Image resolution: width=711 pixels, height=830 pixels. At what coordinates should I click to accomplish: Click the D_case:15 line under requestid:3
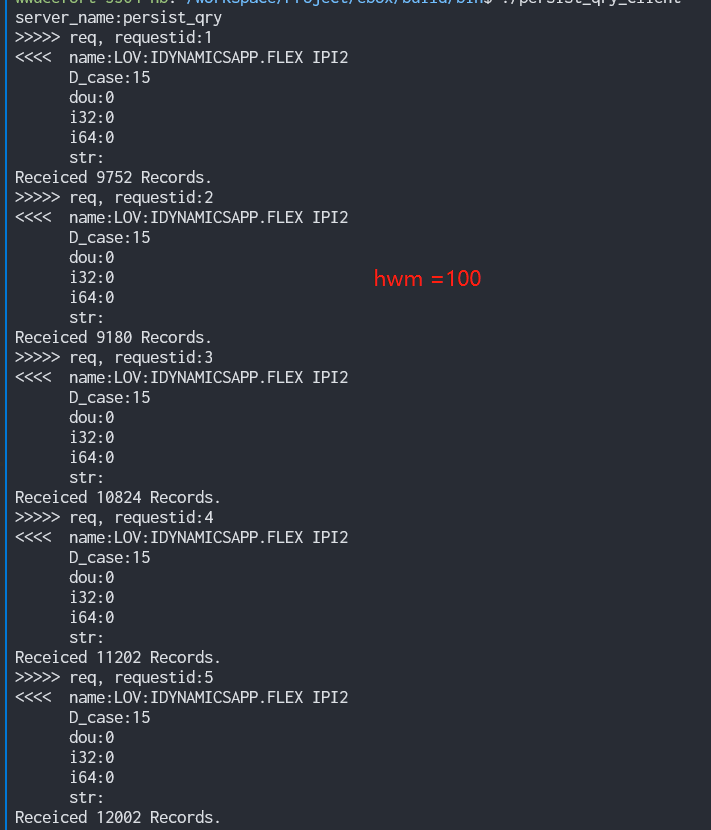(110, 397)
